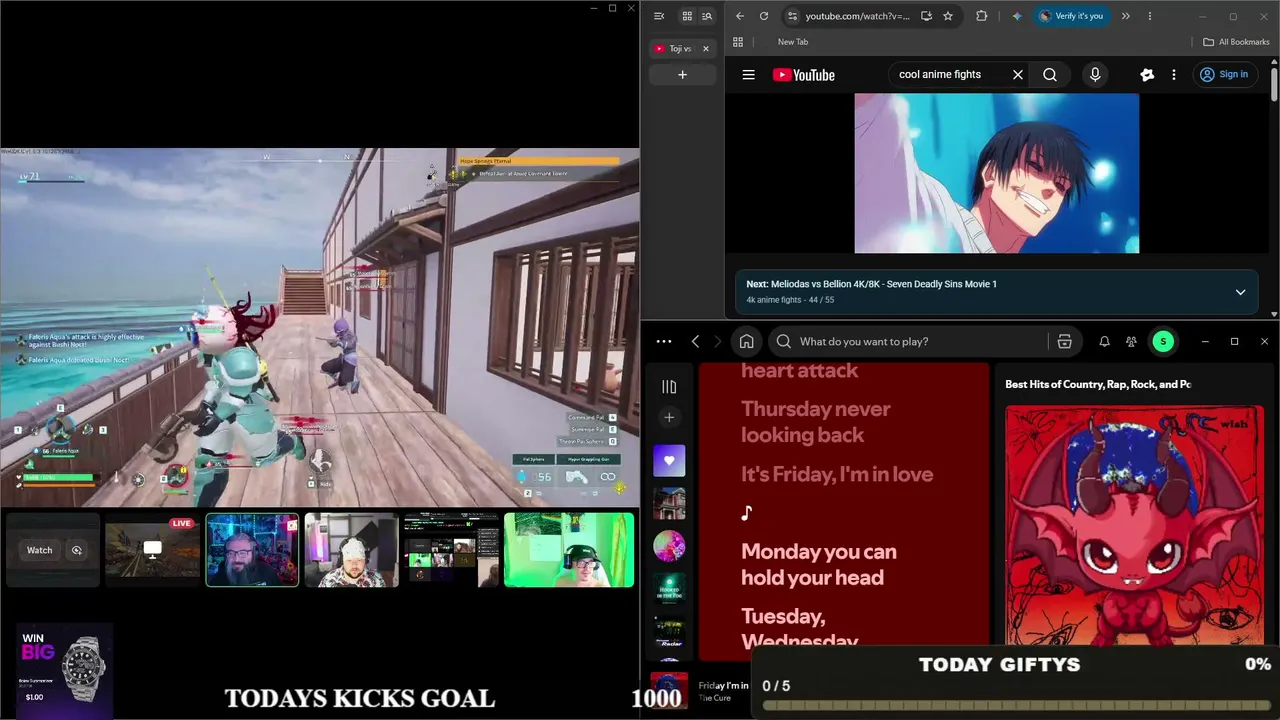Select the 'Toji vs' YouTube tab

[x=682, y=49]
